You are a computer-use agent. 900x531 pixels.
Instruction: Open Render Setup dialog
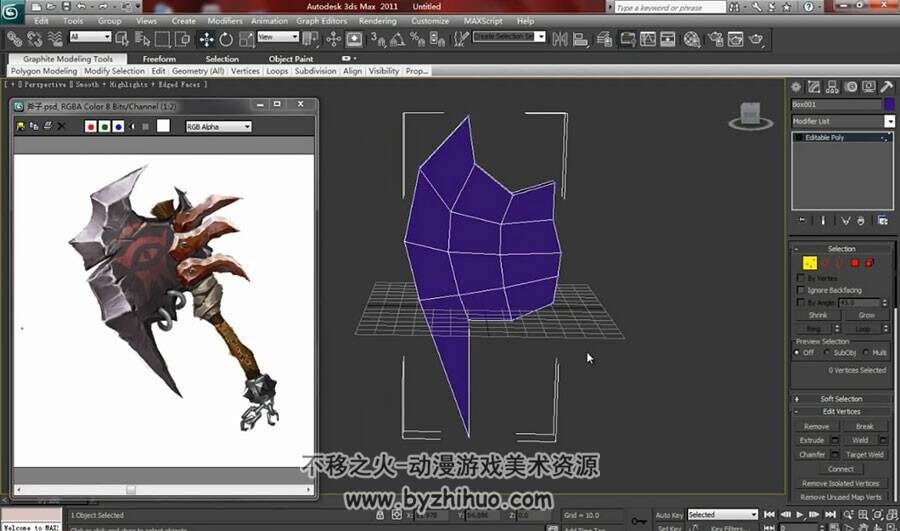coord(716,39)
